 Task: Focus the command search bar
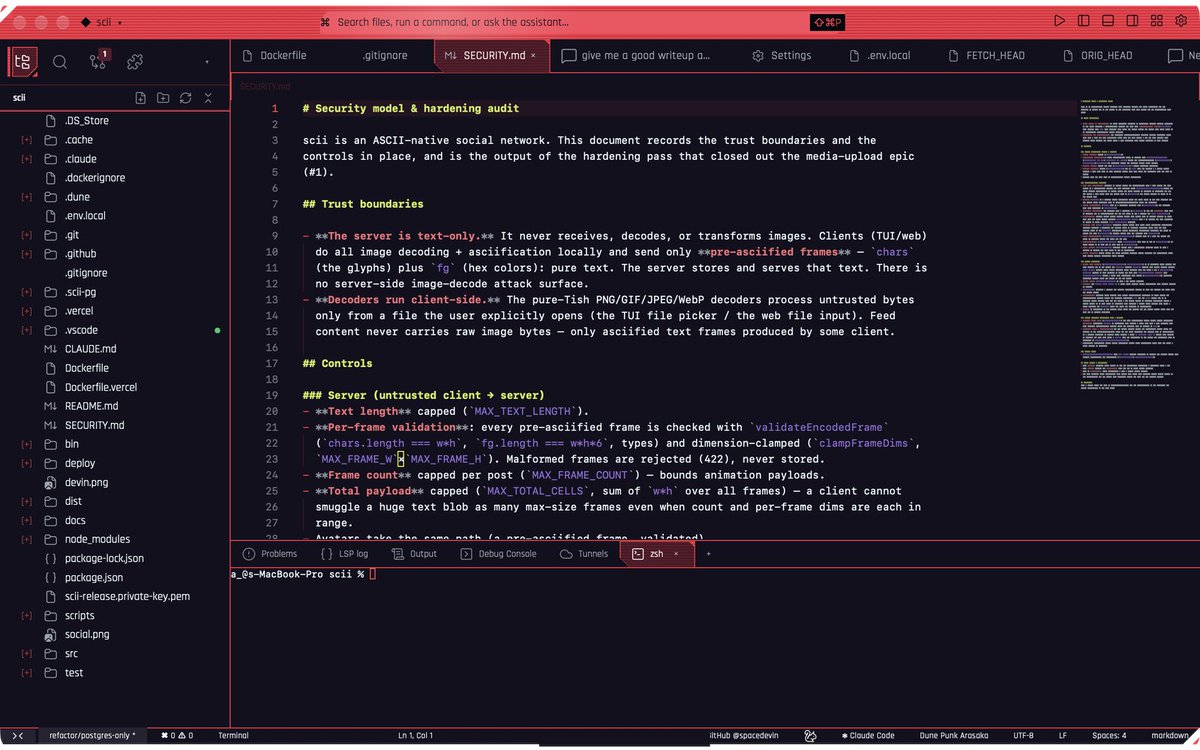pyautogui.click(x=581, y=22)
